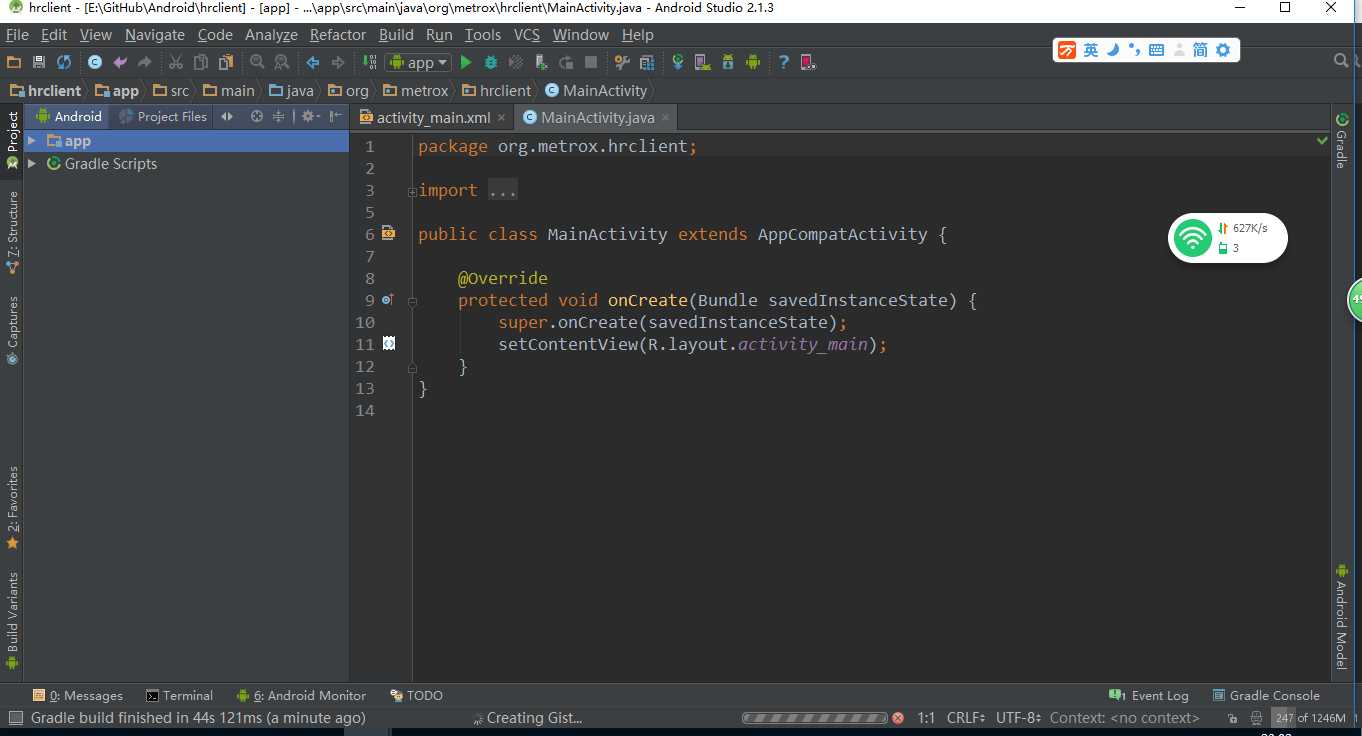Open the Gradle side panel
Image resolution: width=1362 pixels, height=736 pixels.
click(1342, 141)
